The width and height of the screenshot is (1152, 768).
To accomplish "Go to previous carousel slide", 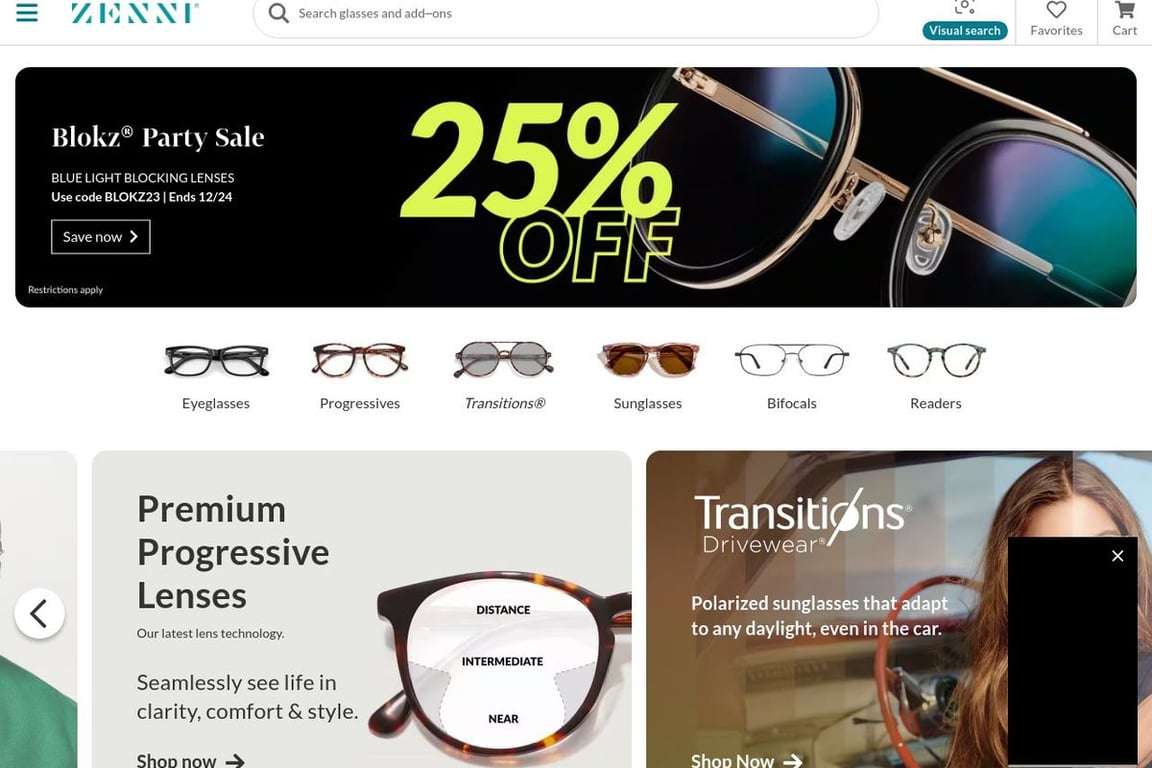I will pos(40,614).
